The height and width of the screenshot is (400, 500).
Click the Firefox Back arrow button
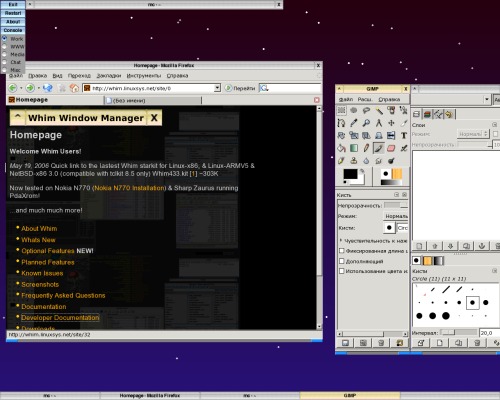13,88
